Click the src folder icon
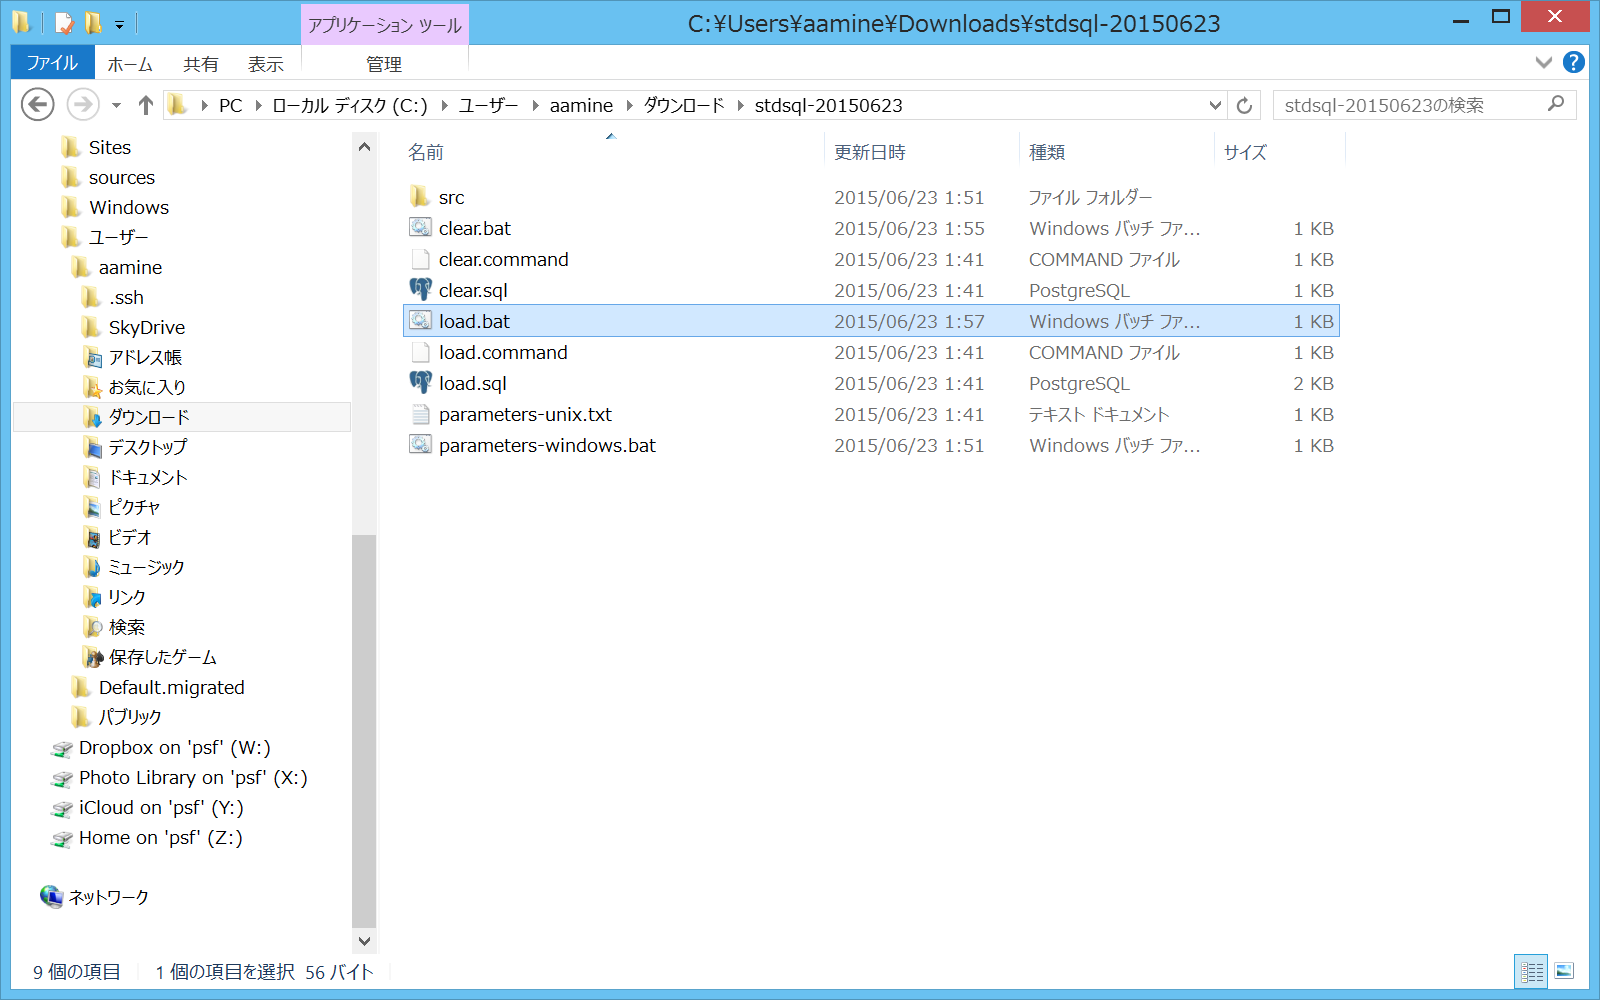This screenshot has height=1000, width=1600. [x=421, y=197]
